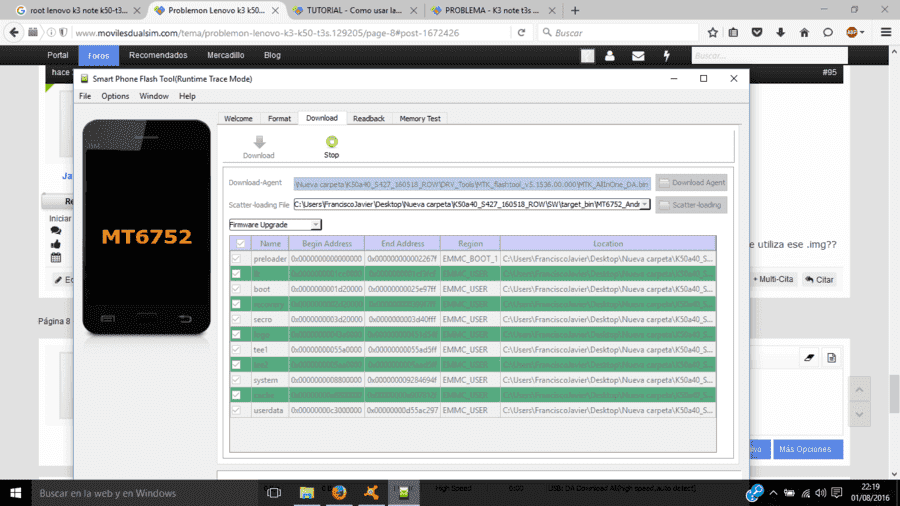900x506 pixels.
Task: Click the Flash Tool icon in the taskbar
Action: click(x=404, y=493)
